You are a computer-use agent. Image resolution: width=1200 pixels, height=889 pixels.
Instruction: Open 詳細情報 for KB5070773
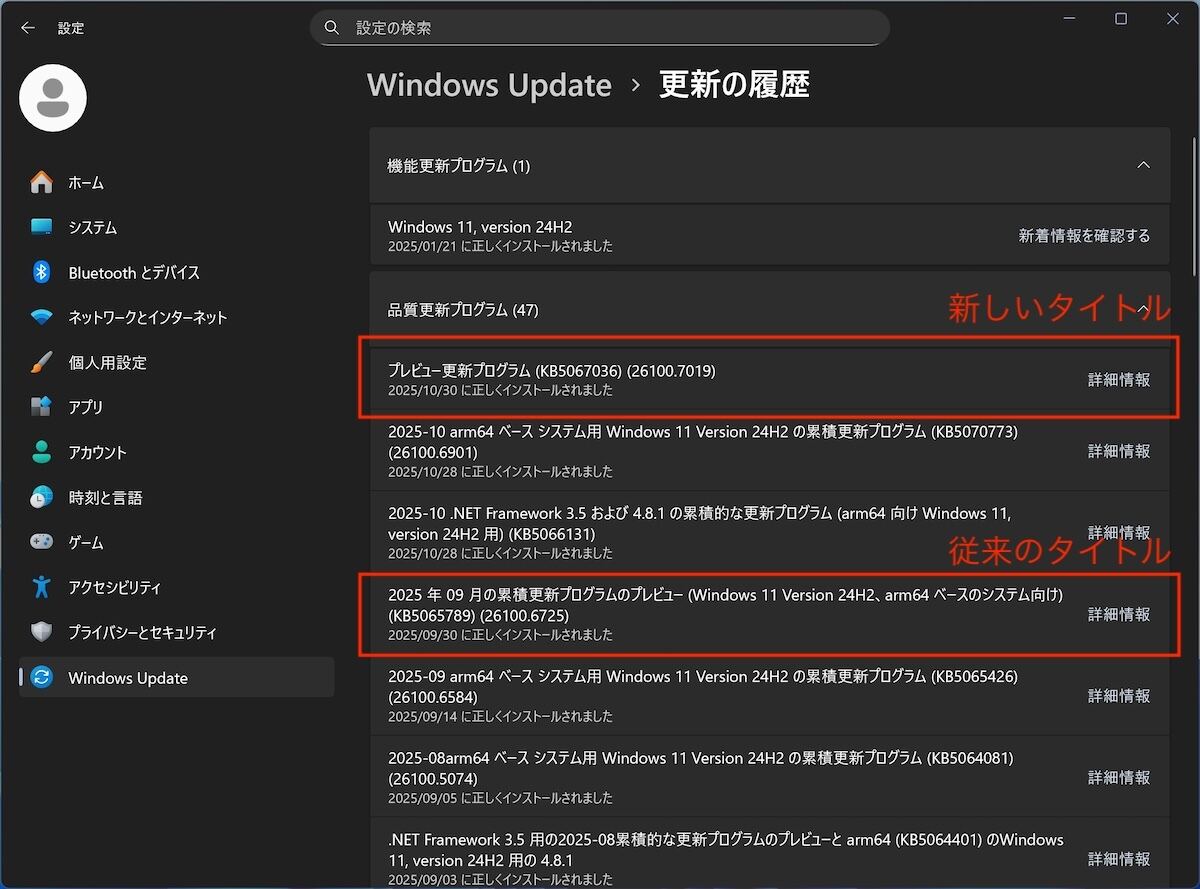point(1119,451)
